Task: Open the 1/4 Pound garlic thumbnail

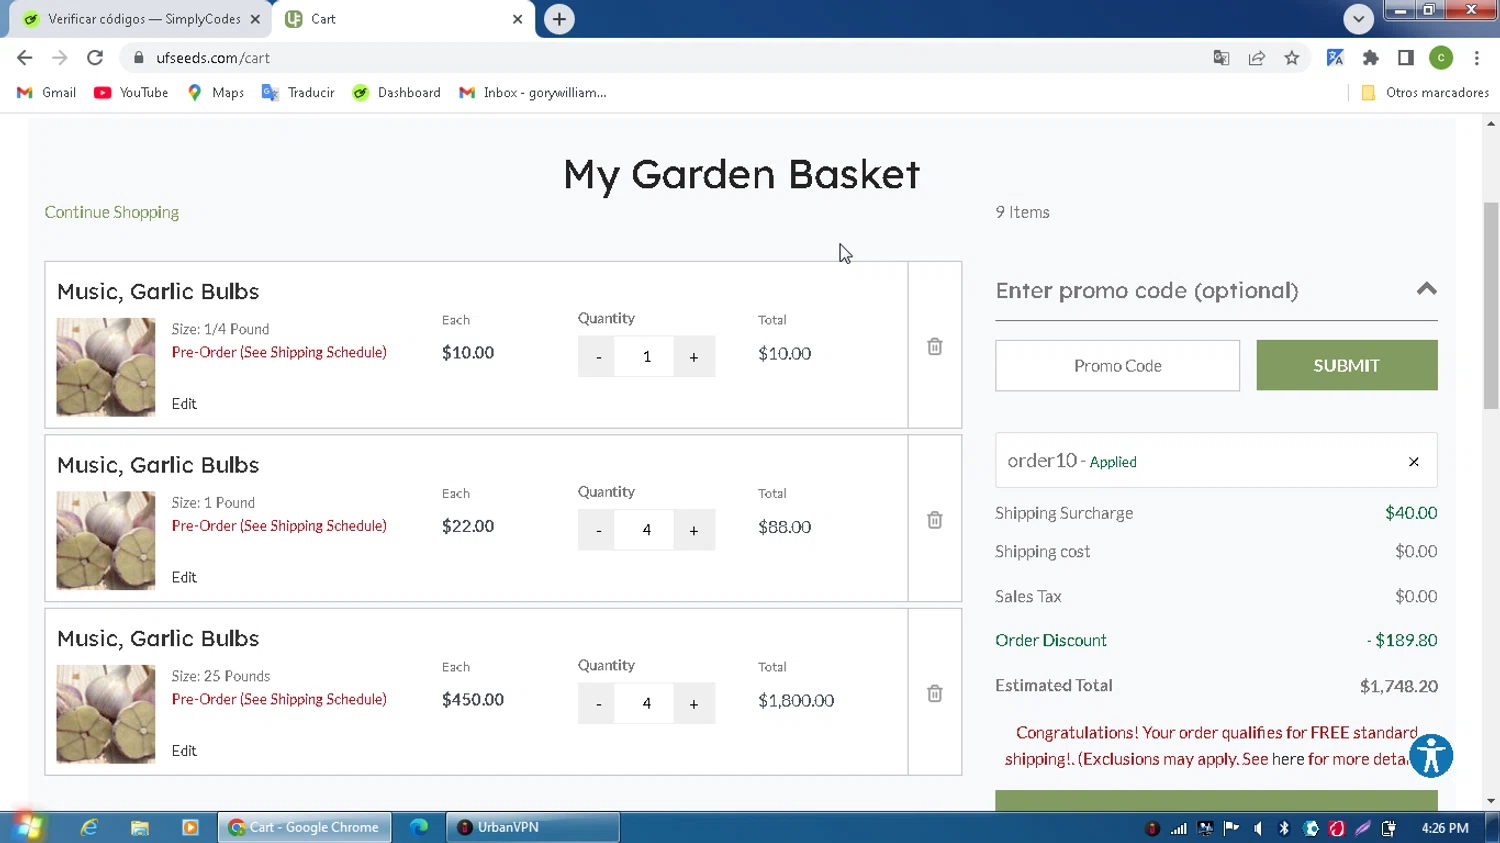Action: 106,367
